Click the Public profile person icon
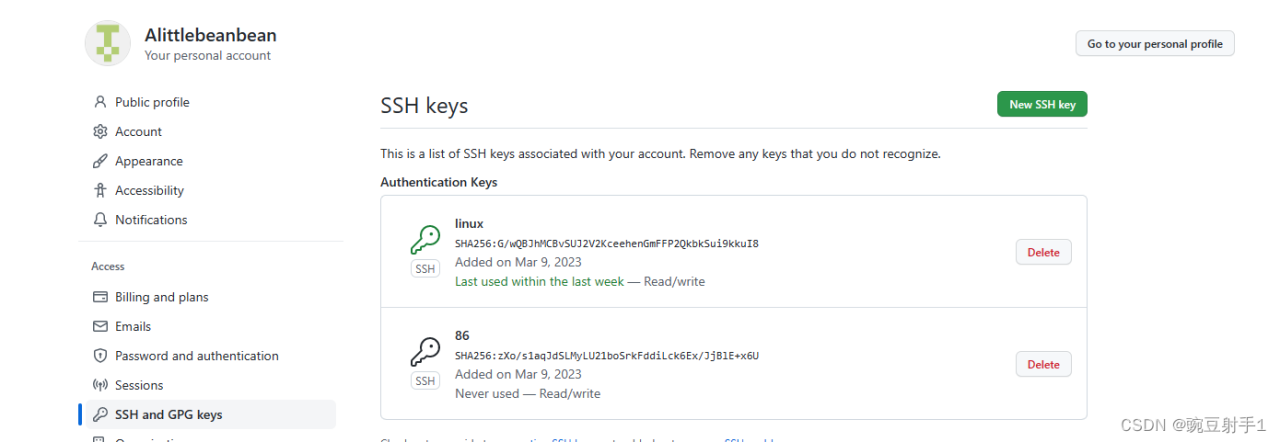 tap(100, 102)
